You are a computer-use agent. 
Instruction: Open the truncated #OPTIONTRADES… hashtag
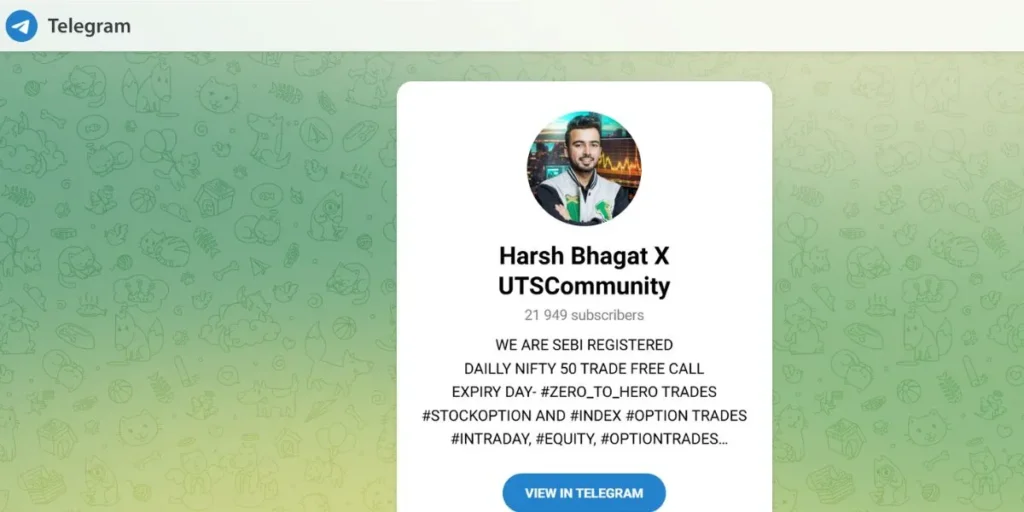point(664,440)
